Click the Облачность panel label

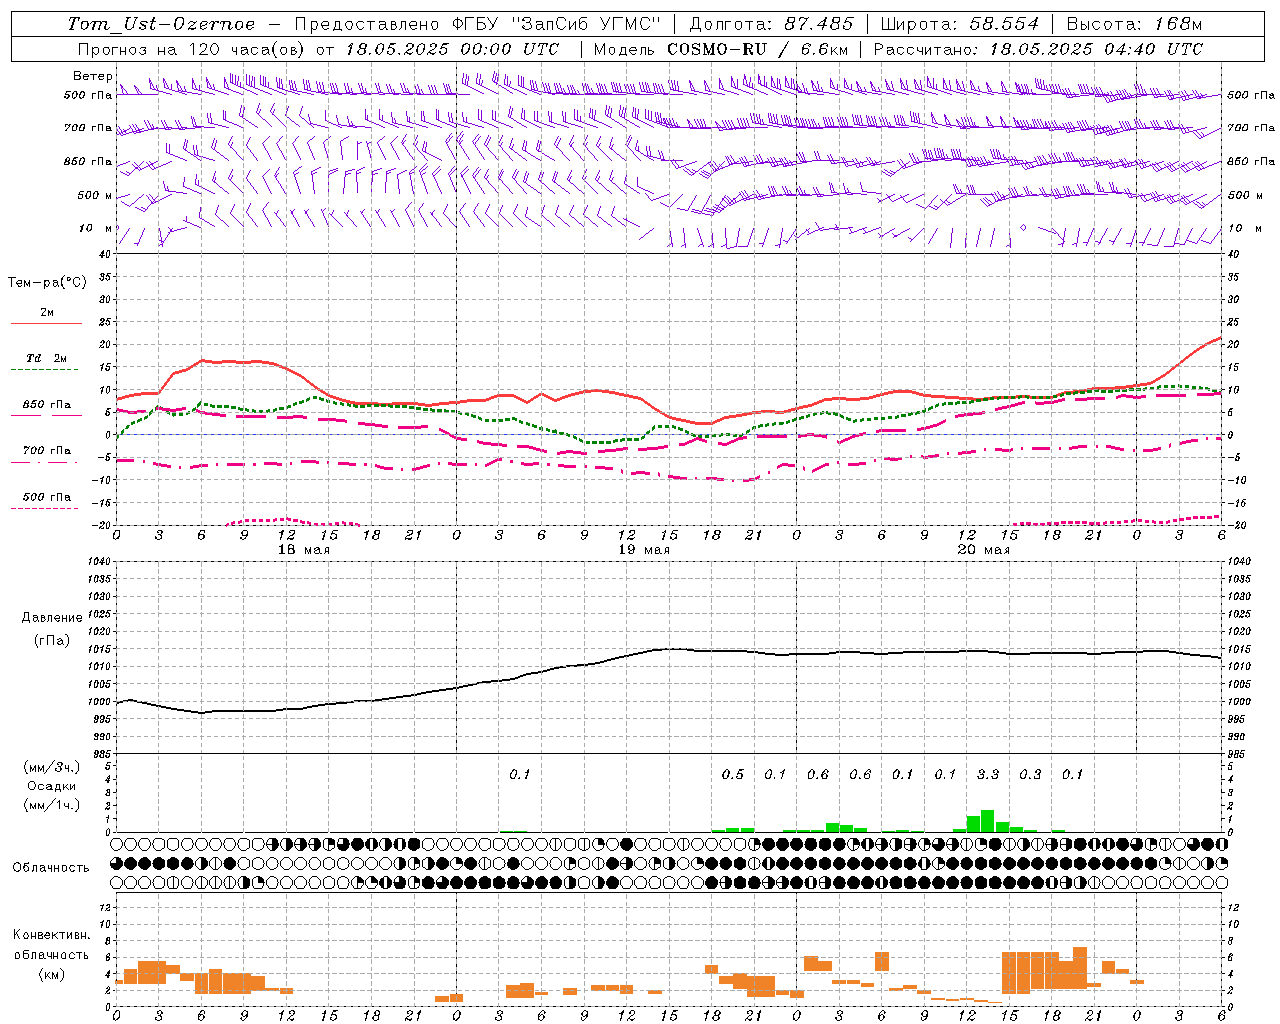pos(51,868)
